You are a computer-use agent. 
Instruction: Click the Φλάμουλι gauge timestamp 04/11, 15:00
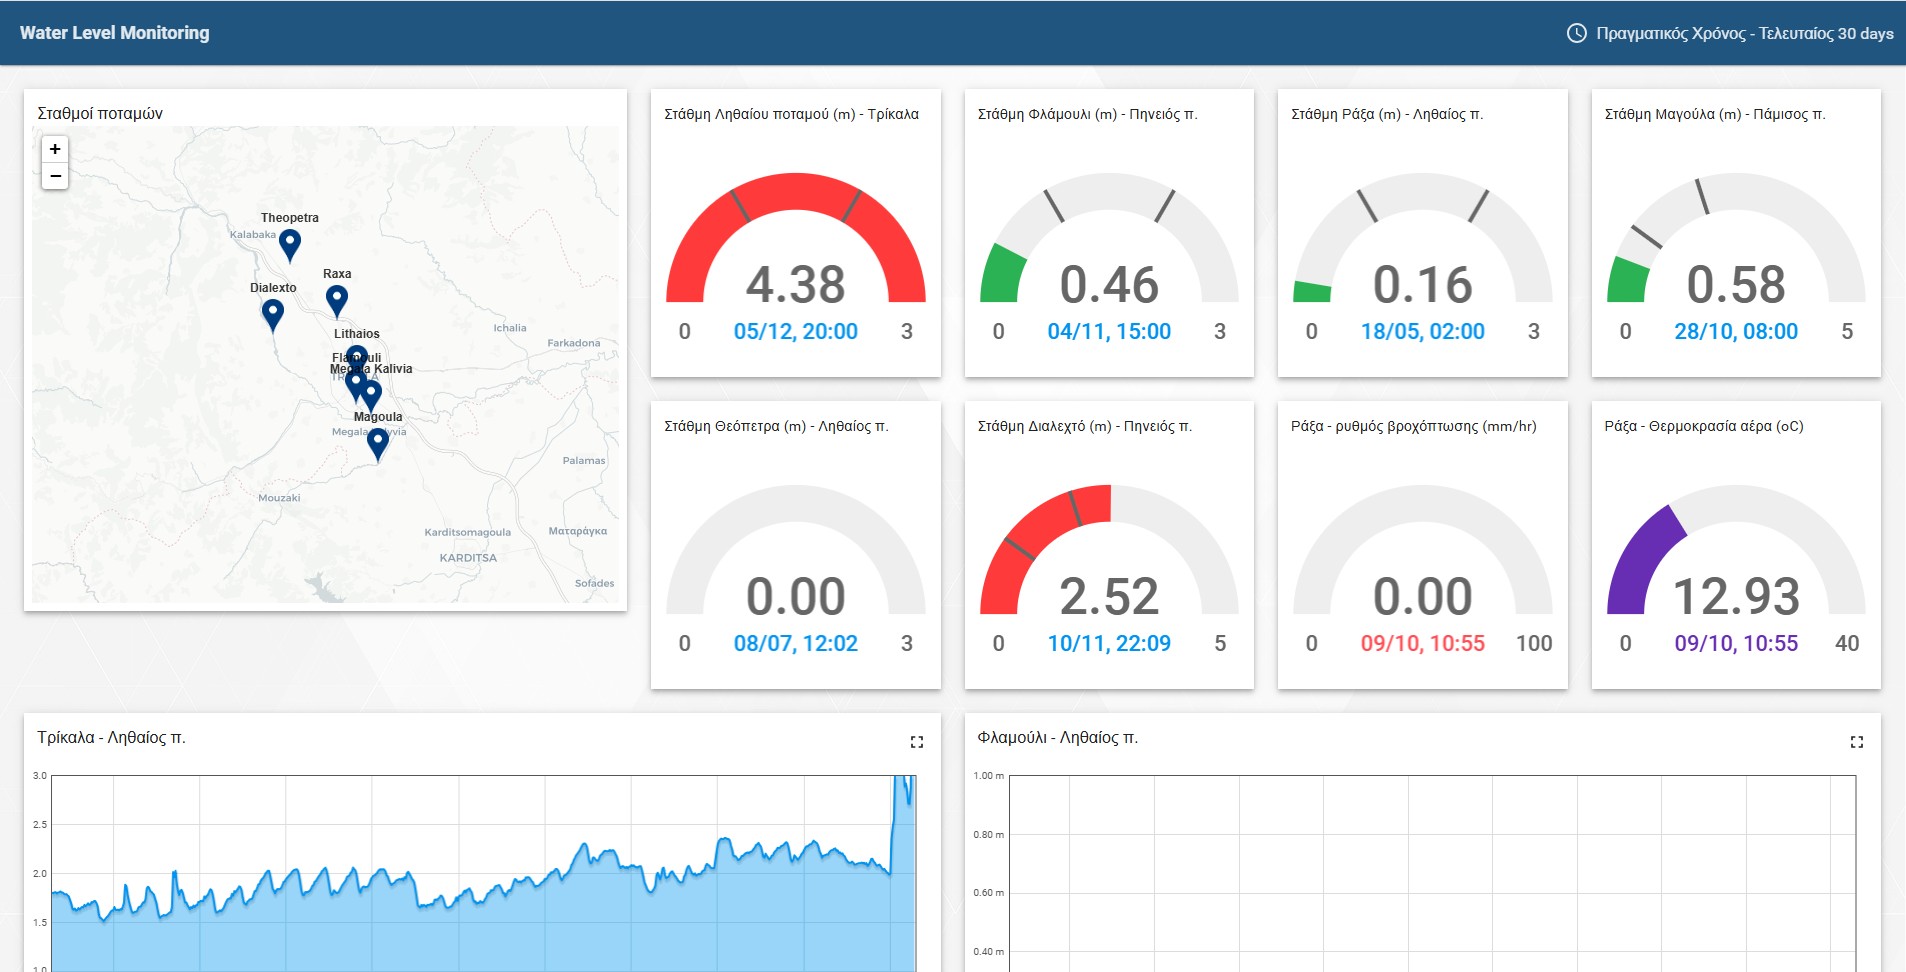(x=1109, y=332)
